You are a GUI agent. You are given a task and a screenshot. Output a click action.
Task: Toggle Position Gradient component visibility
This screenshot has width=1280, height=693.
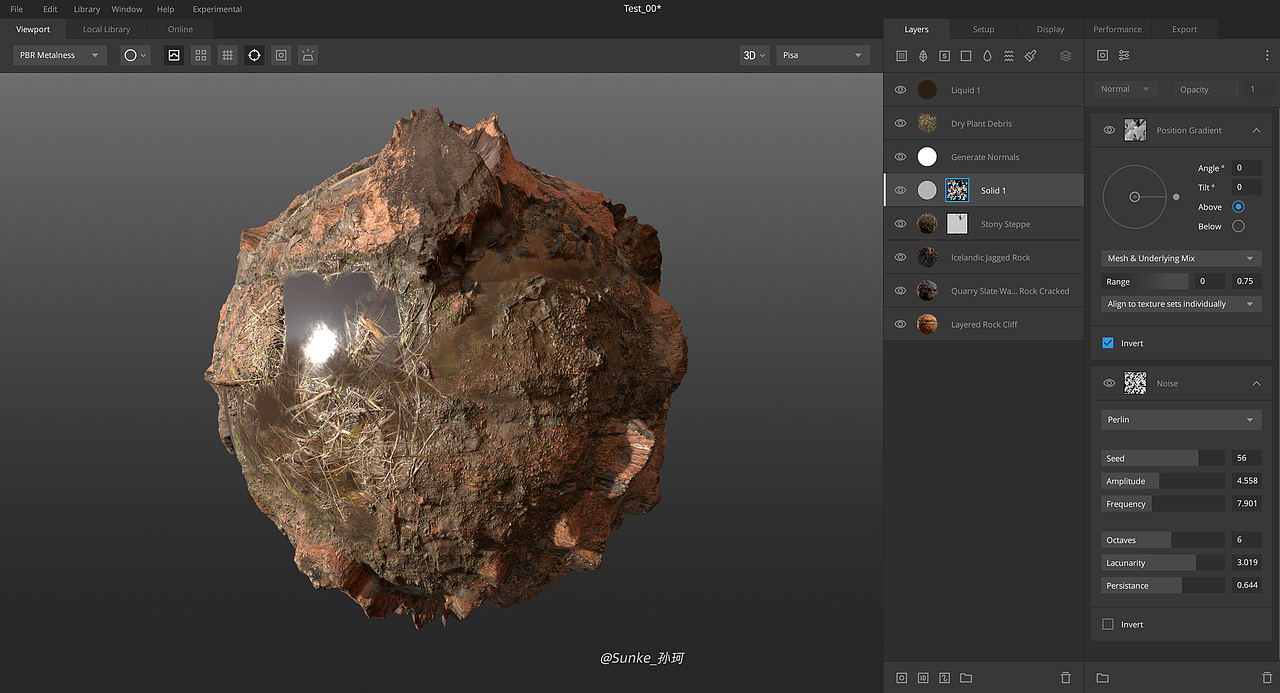1109,130
